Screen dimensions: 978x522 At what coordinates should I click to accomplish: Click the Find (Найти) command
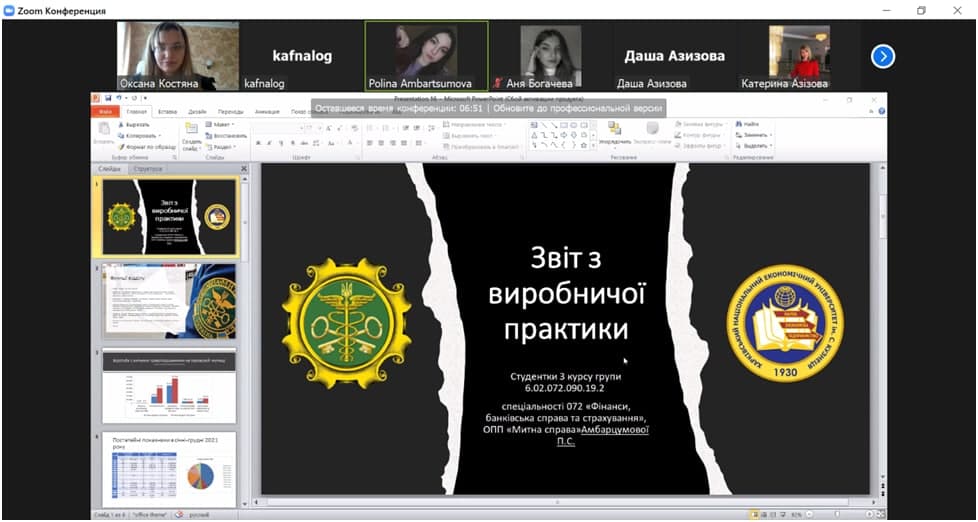(x=747, y=124)
